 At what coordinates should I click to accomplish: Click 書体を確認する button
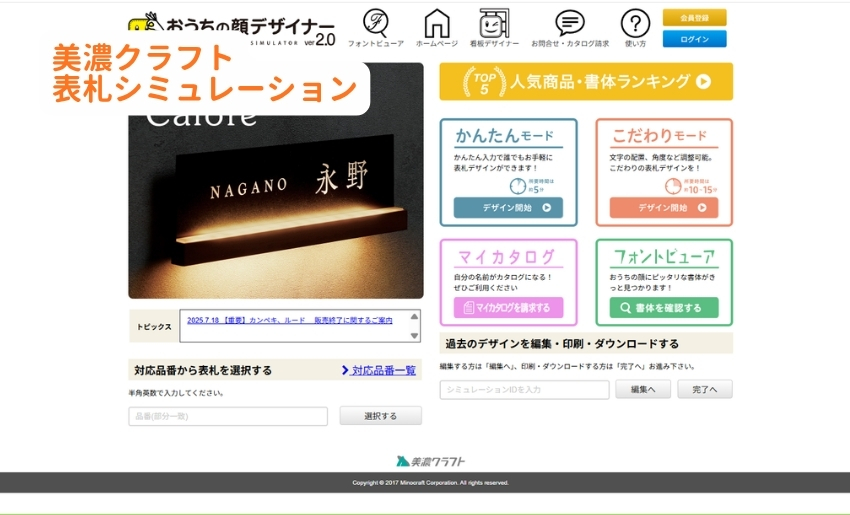click(664, 307)
